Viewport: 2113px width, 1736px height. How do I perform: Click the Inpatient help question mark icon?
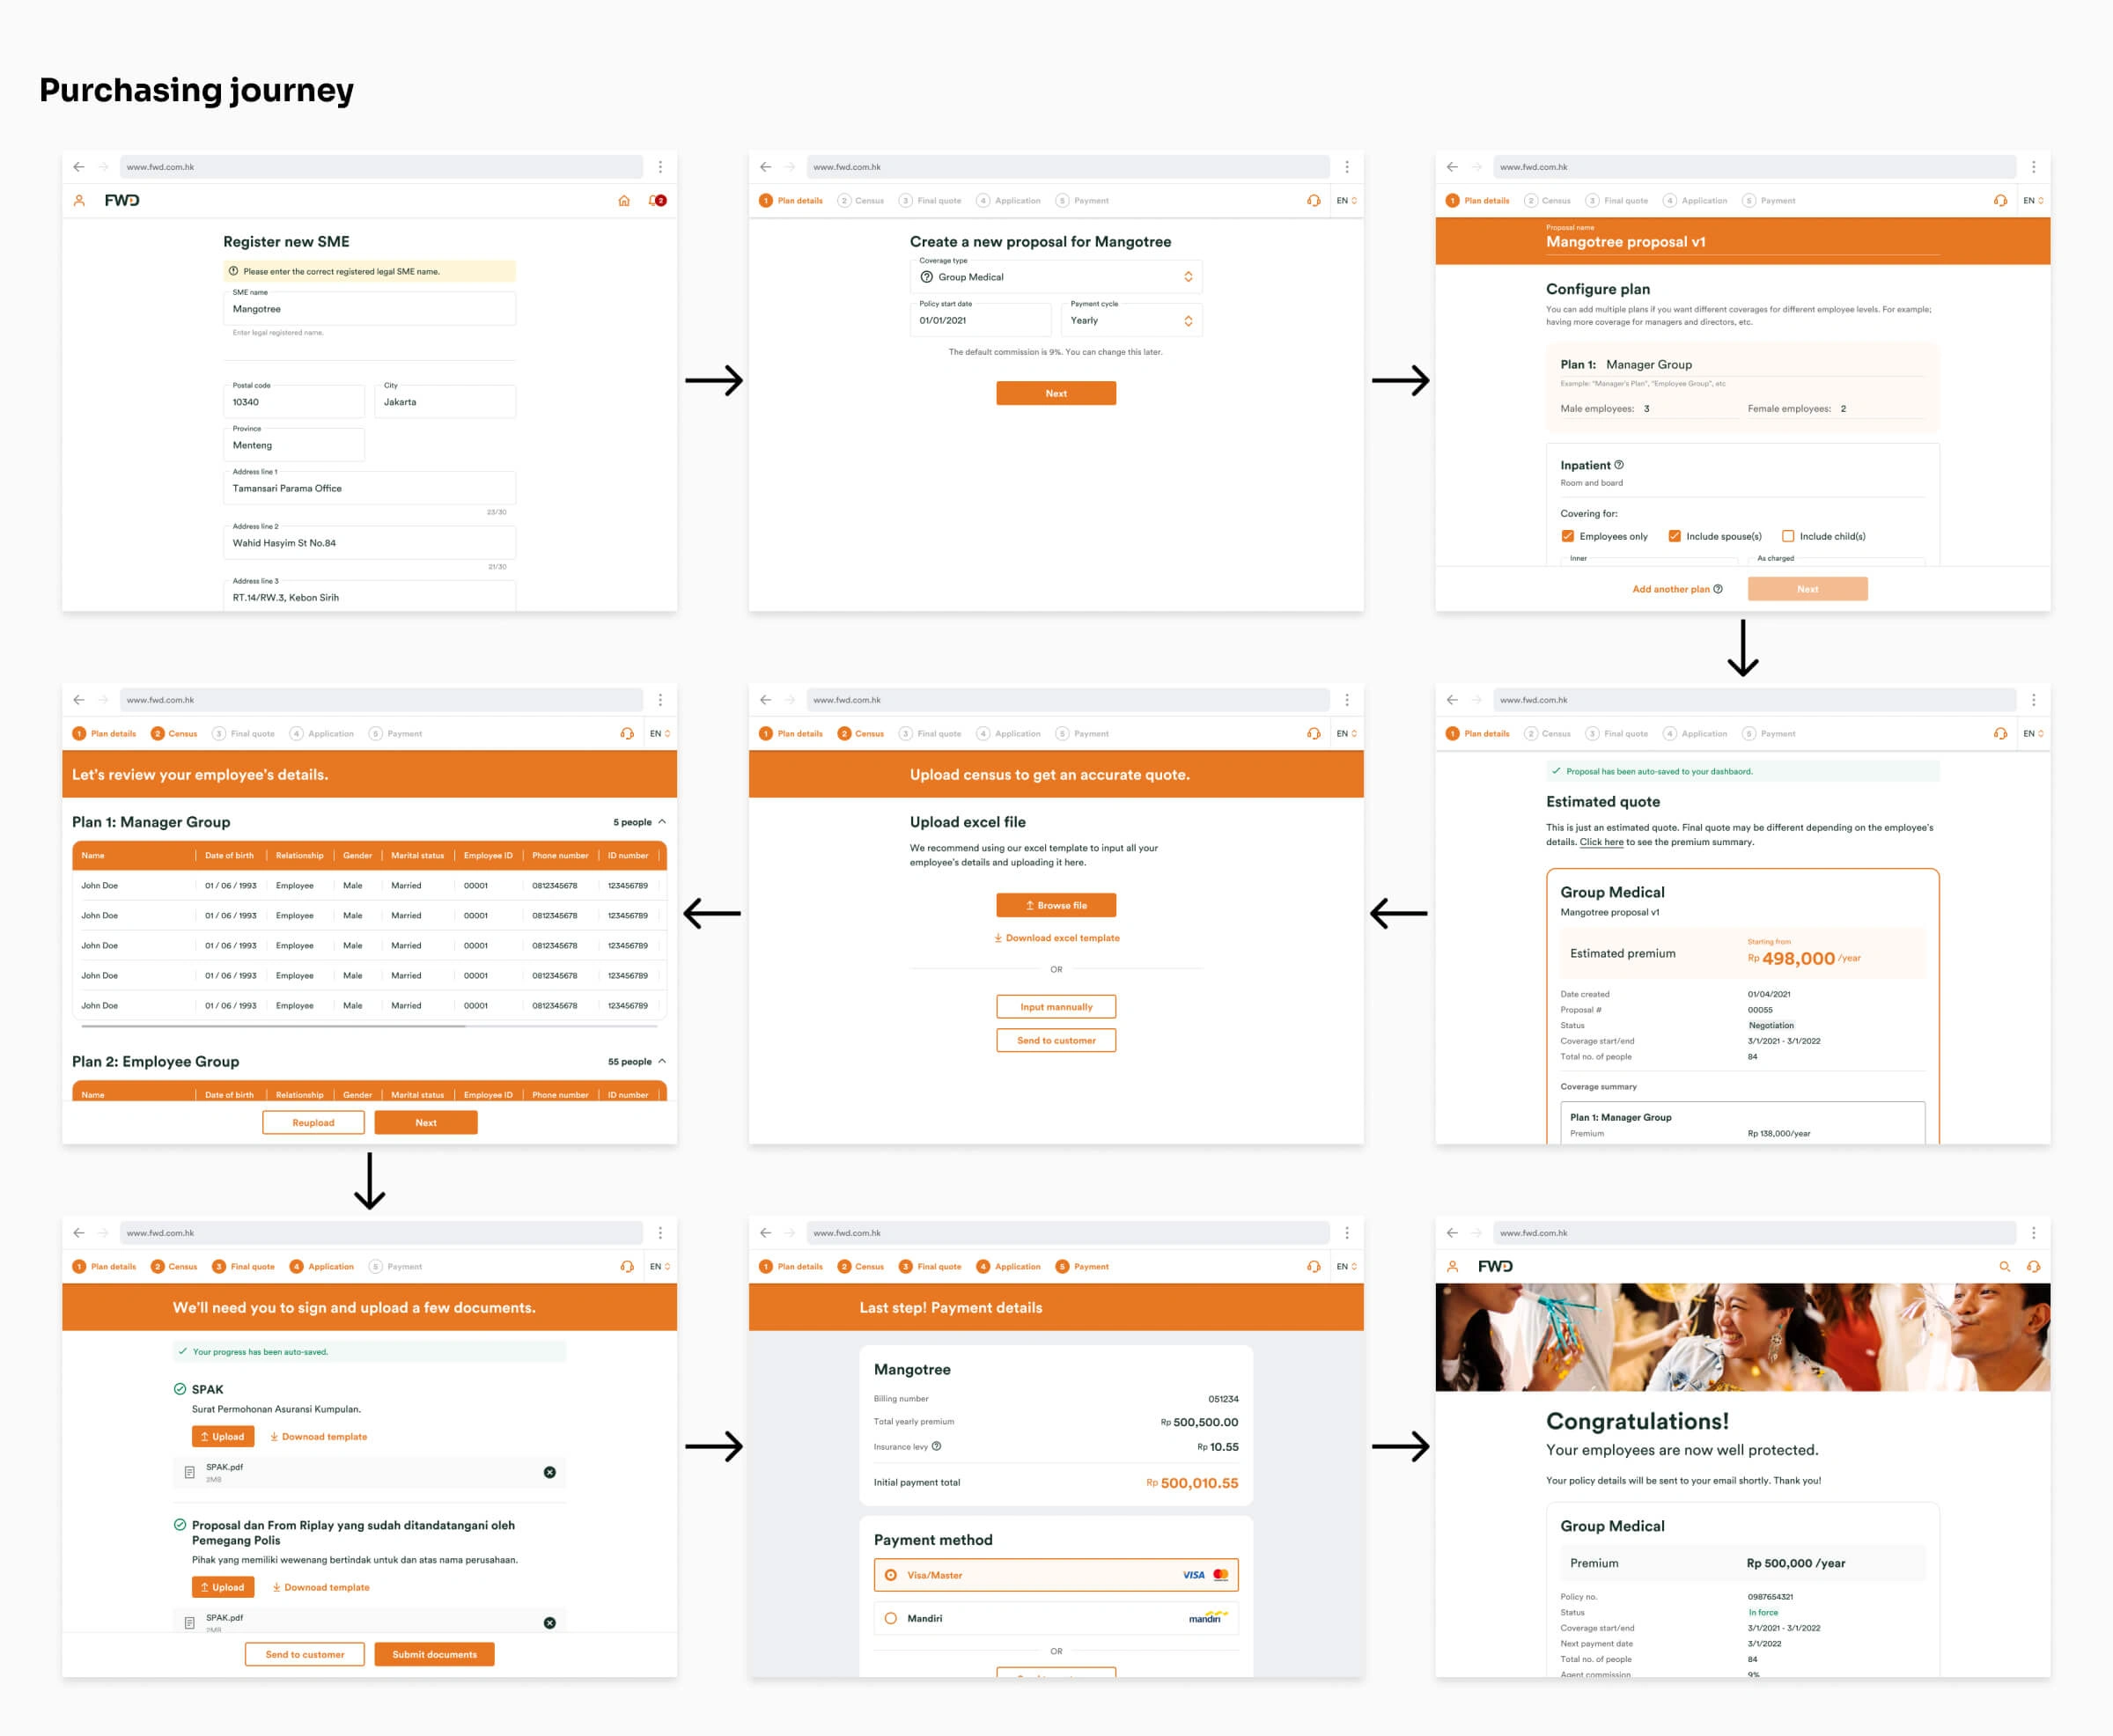1619,465
